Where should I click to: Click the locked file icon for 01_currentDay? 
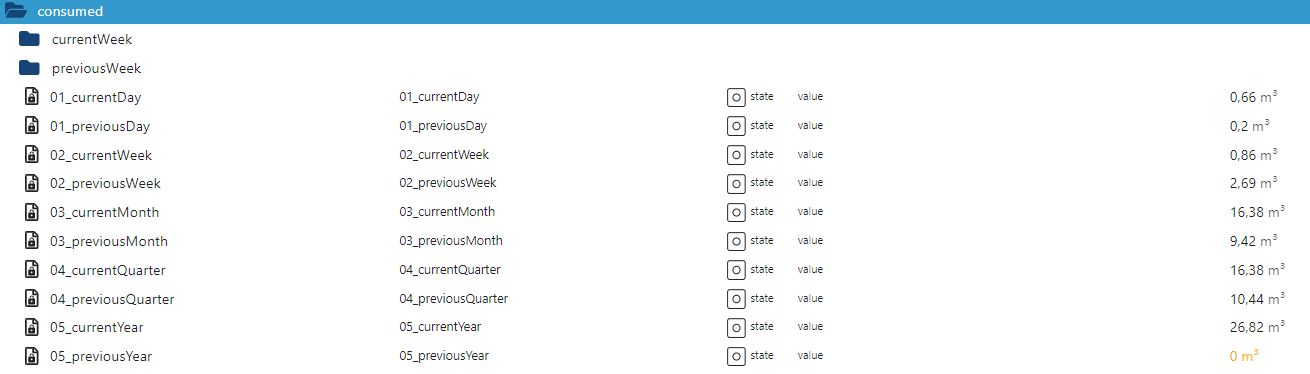(x=31, y=97)
